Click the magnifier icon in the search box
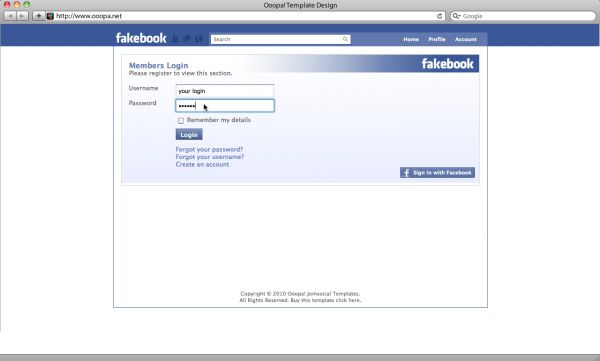The image size is (600, 361). tap(345, 39)
